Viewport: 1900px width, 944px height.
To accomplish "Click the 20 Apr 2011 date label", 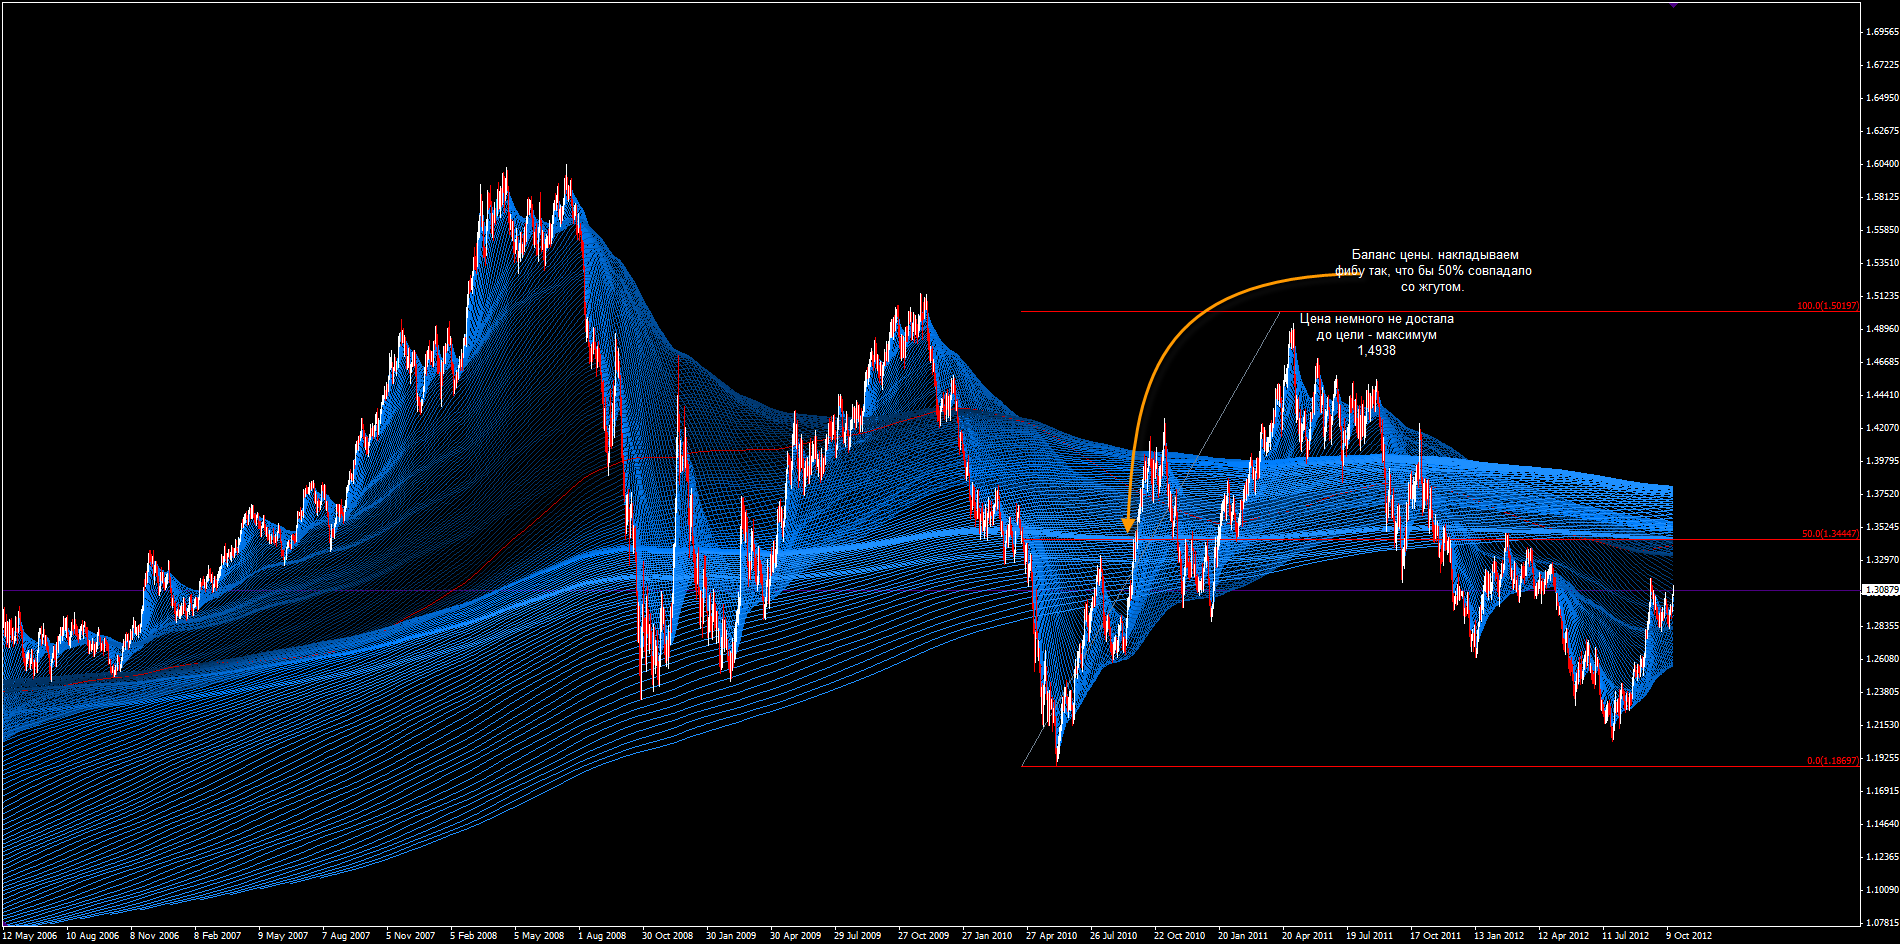I will (1308, 936).
